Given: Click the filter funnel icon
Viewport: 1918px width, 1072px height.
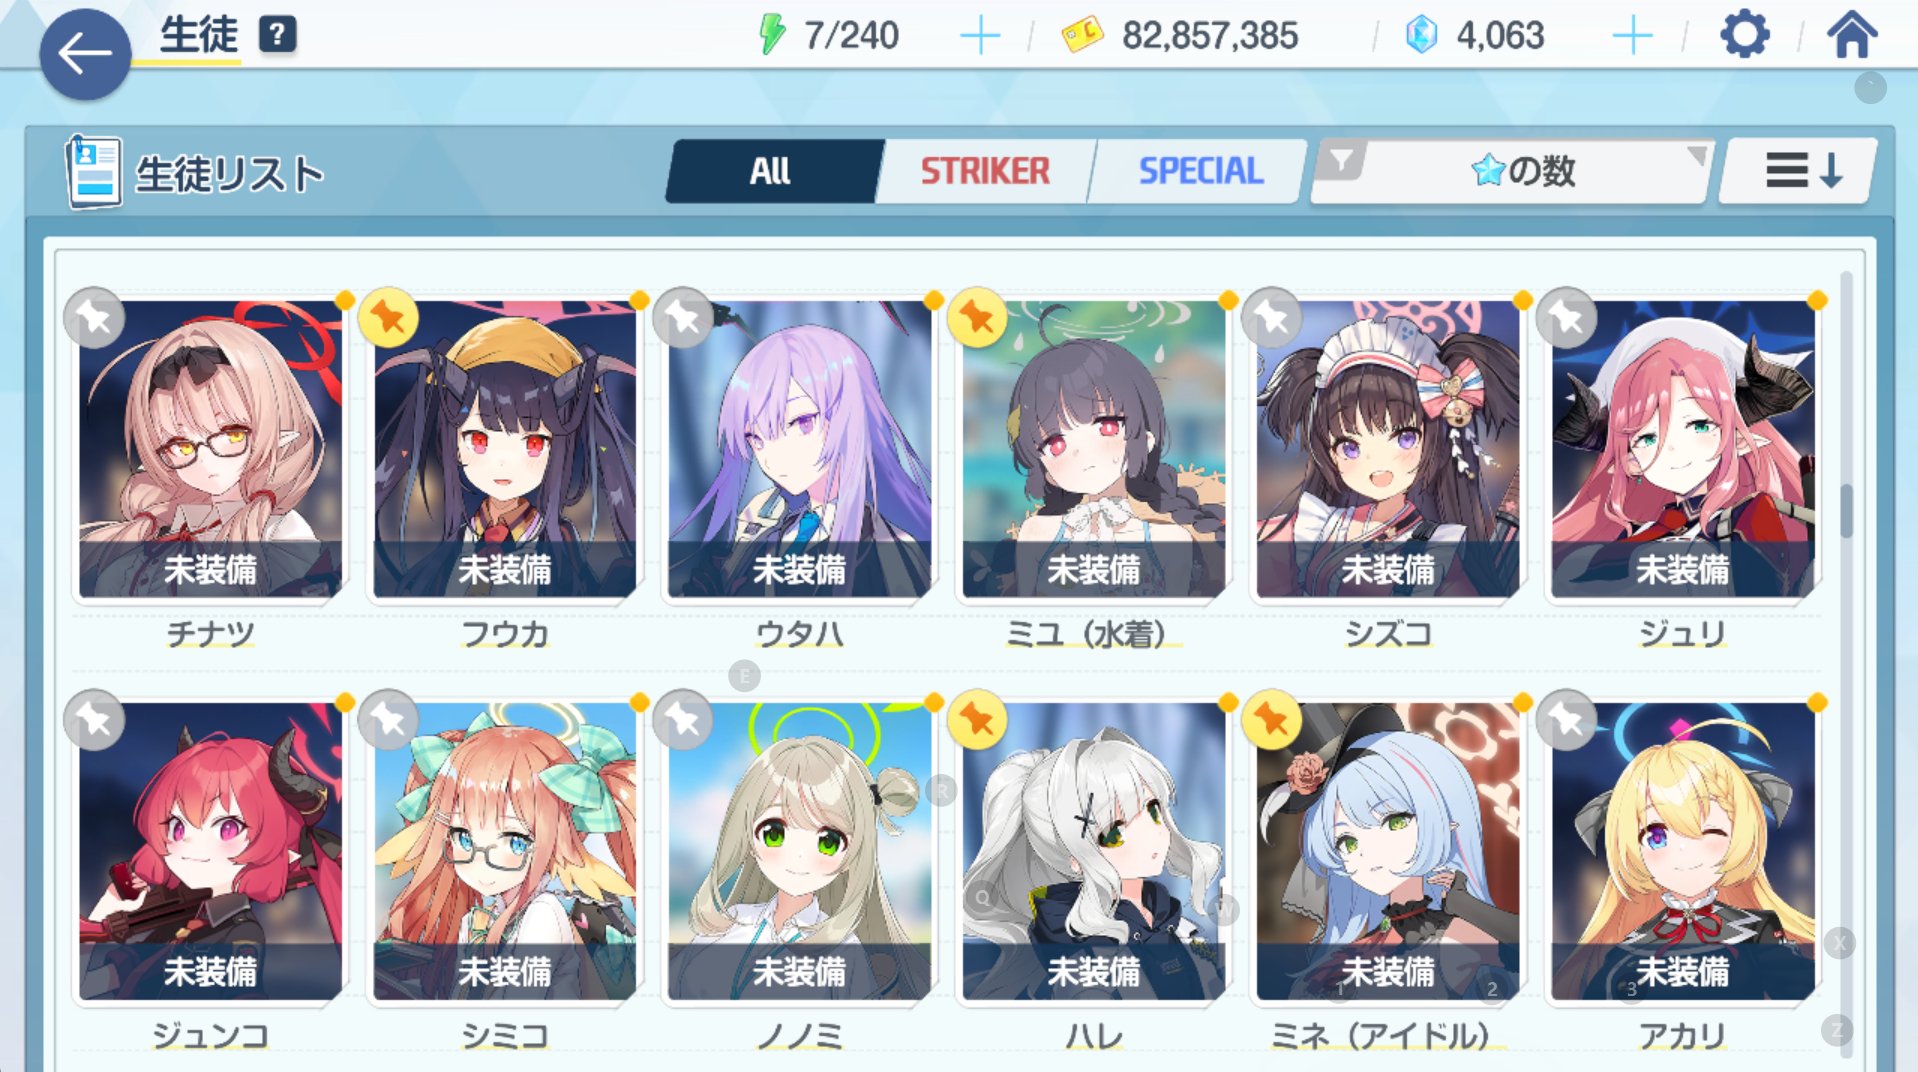Looking at the screenshot, I should point(1342,160).
